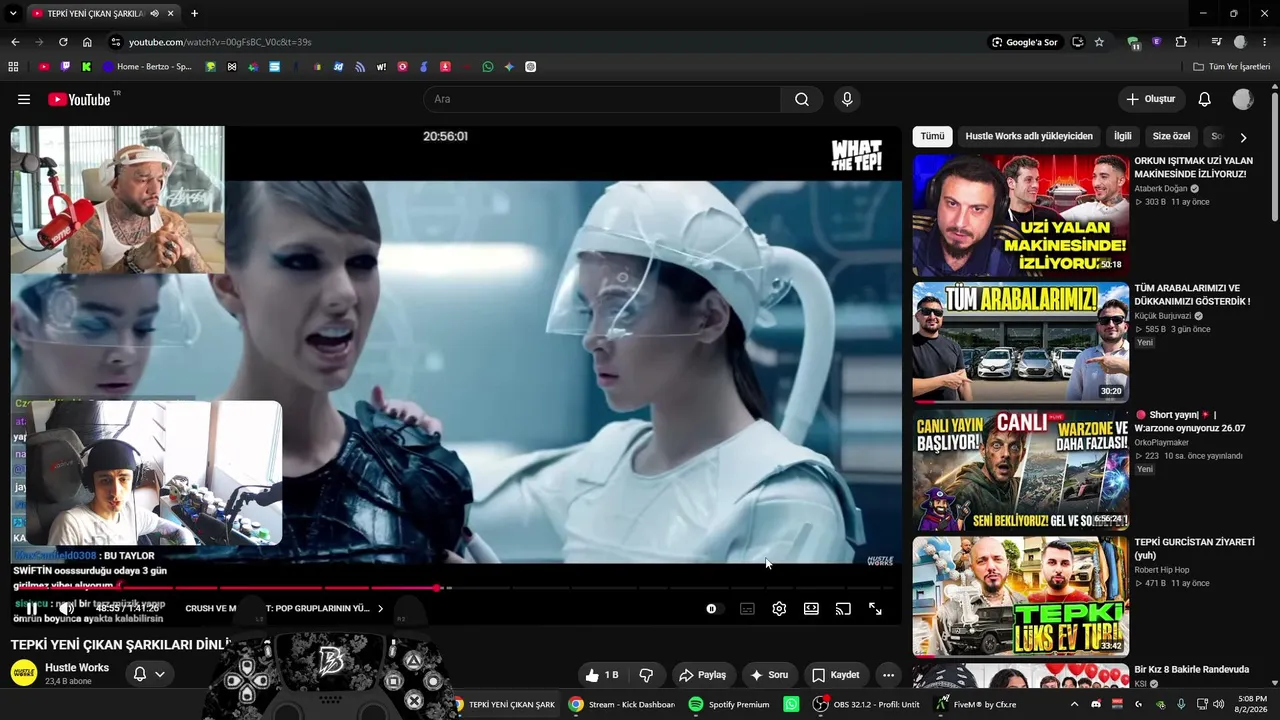Open the Kick bookmark icon
This screenshot has width=1280, height=720.
point(87,67)
